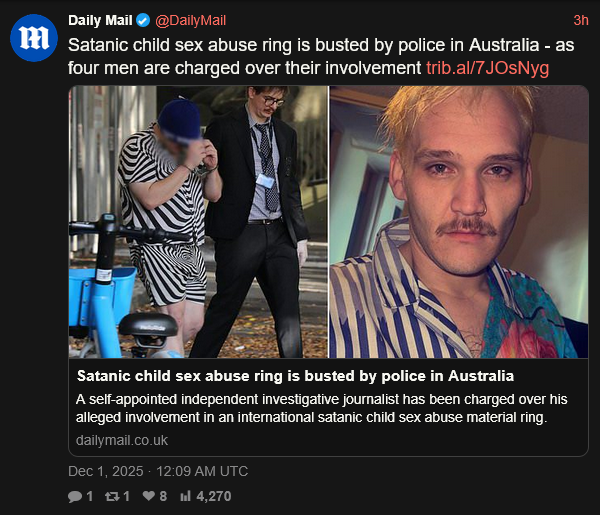Like the tweet with heart icon

148,496
